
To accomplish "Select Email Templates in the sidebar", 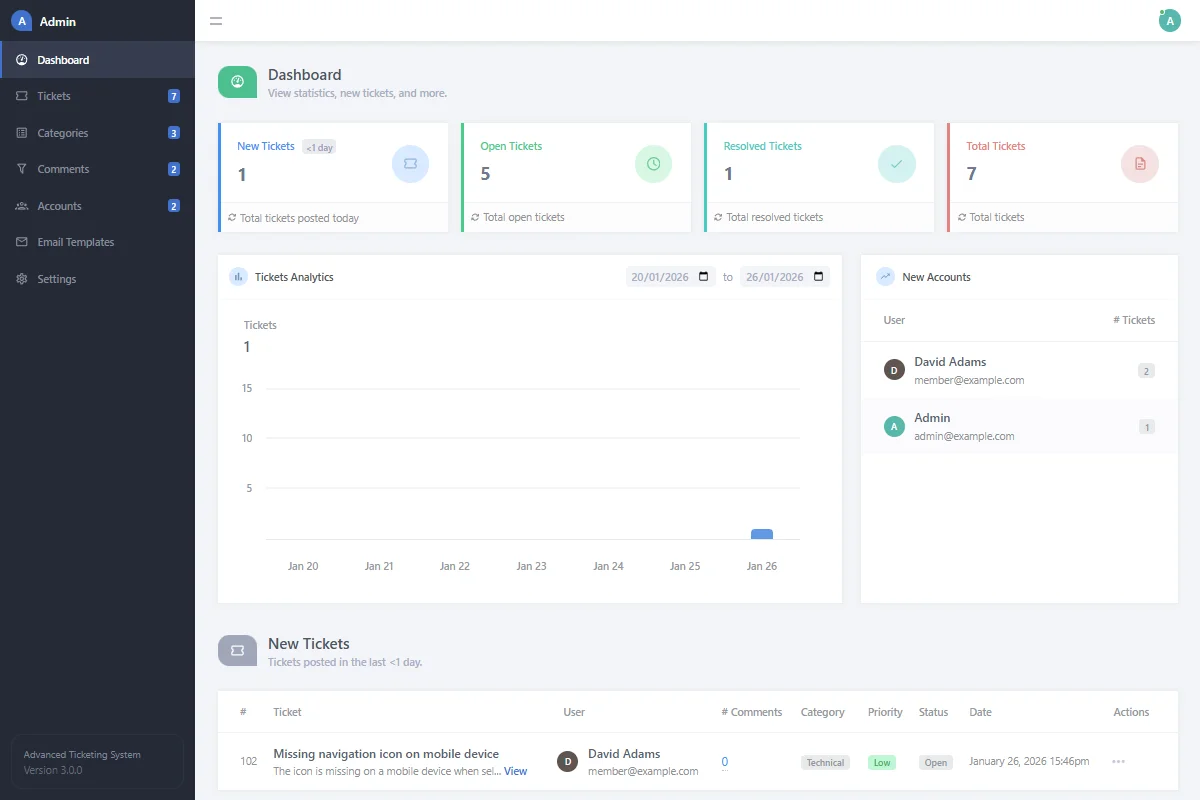I will tap(97, 242).
